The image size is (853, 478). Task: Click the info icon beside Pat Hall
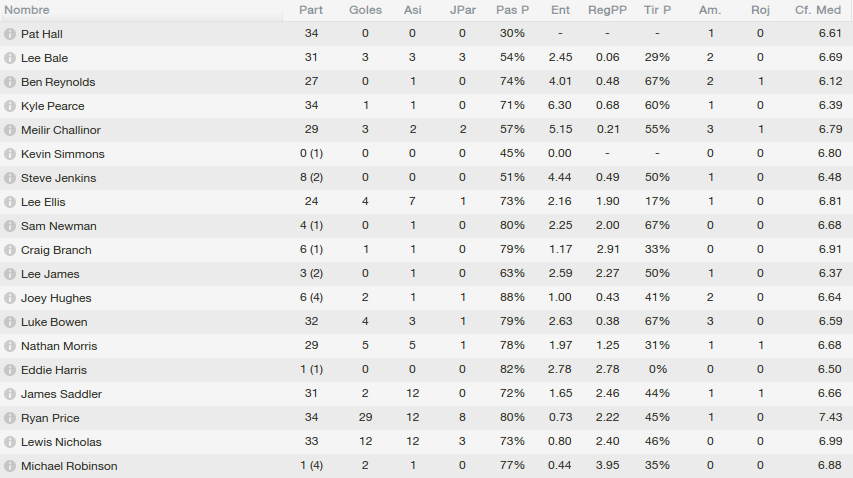[x=9, y=34]
